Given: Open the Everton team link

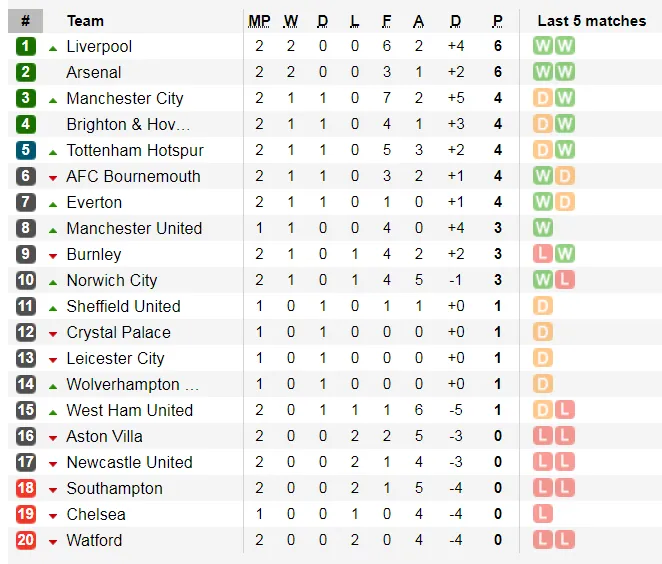Looking at the screenshot, I should click(94, 202).
